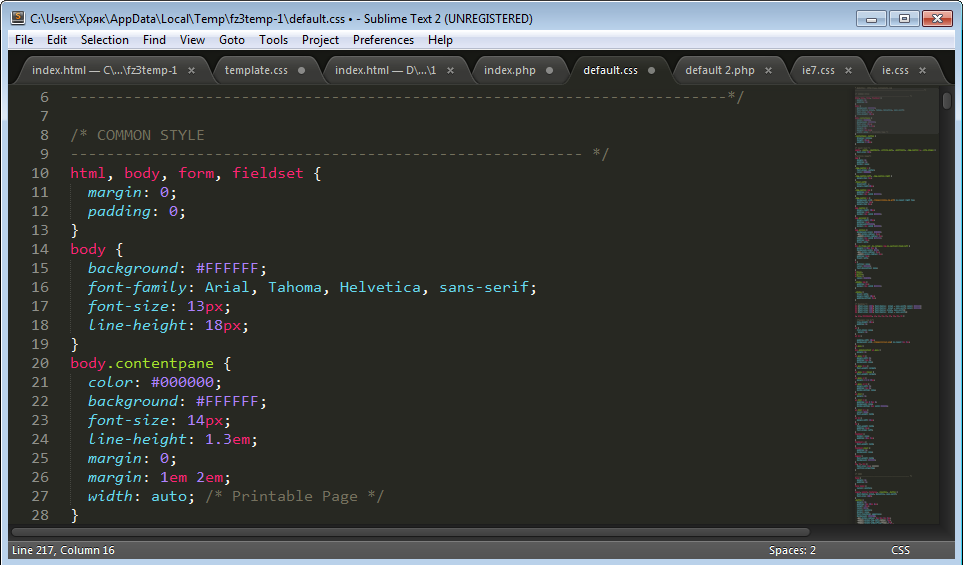Close the index.html fz3temp-1 tab

pyautogui.click(x=191, y=70)
